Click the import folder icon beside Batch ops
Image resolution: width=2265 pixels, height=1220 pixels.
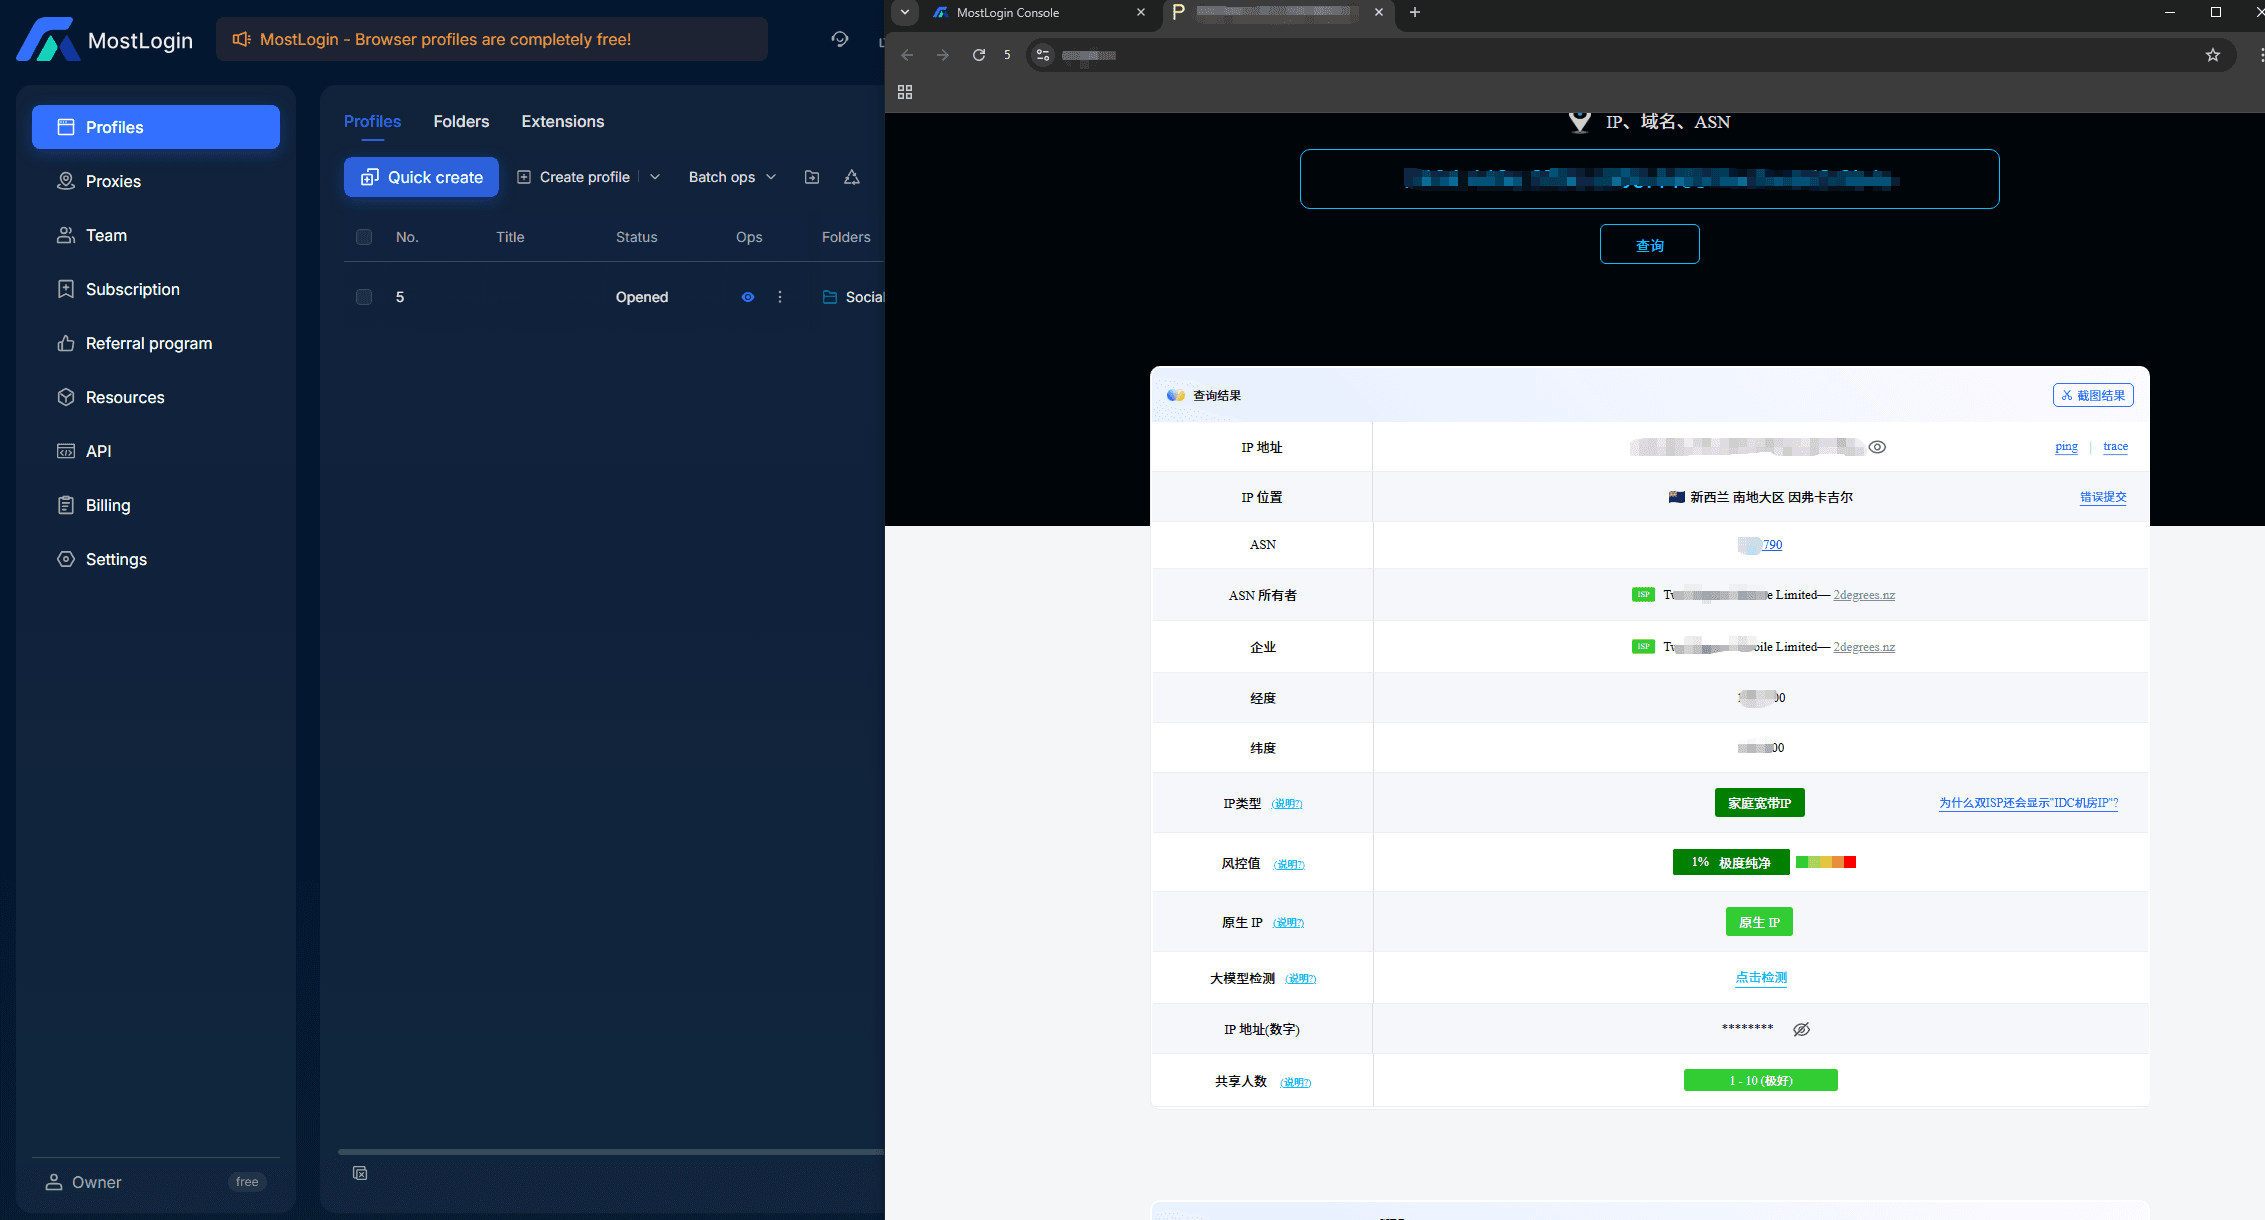click(812, 177)
